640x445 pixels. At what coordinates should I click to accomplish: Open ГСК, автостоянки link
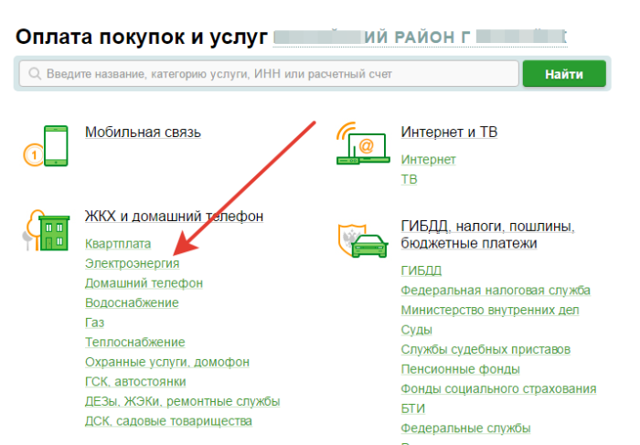(136, 381)
